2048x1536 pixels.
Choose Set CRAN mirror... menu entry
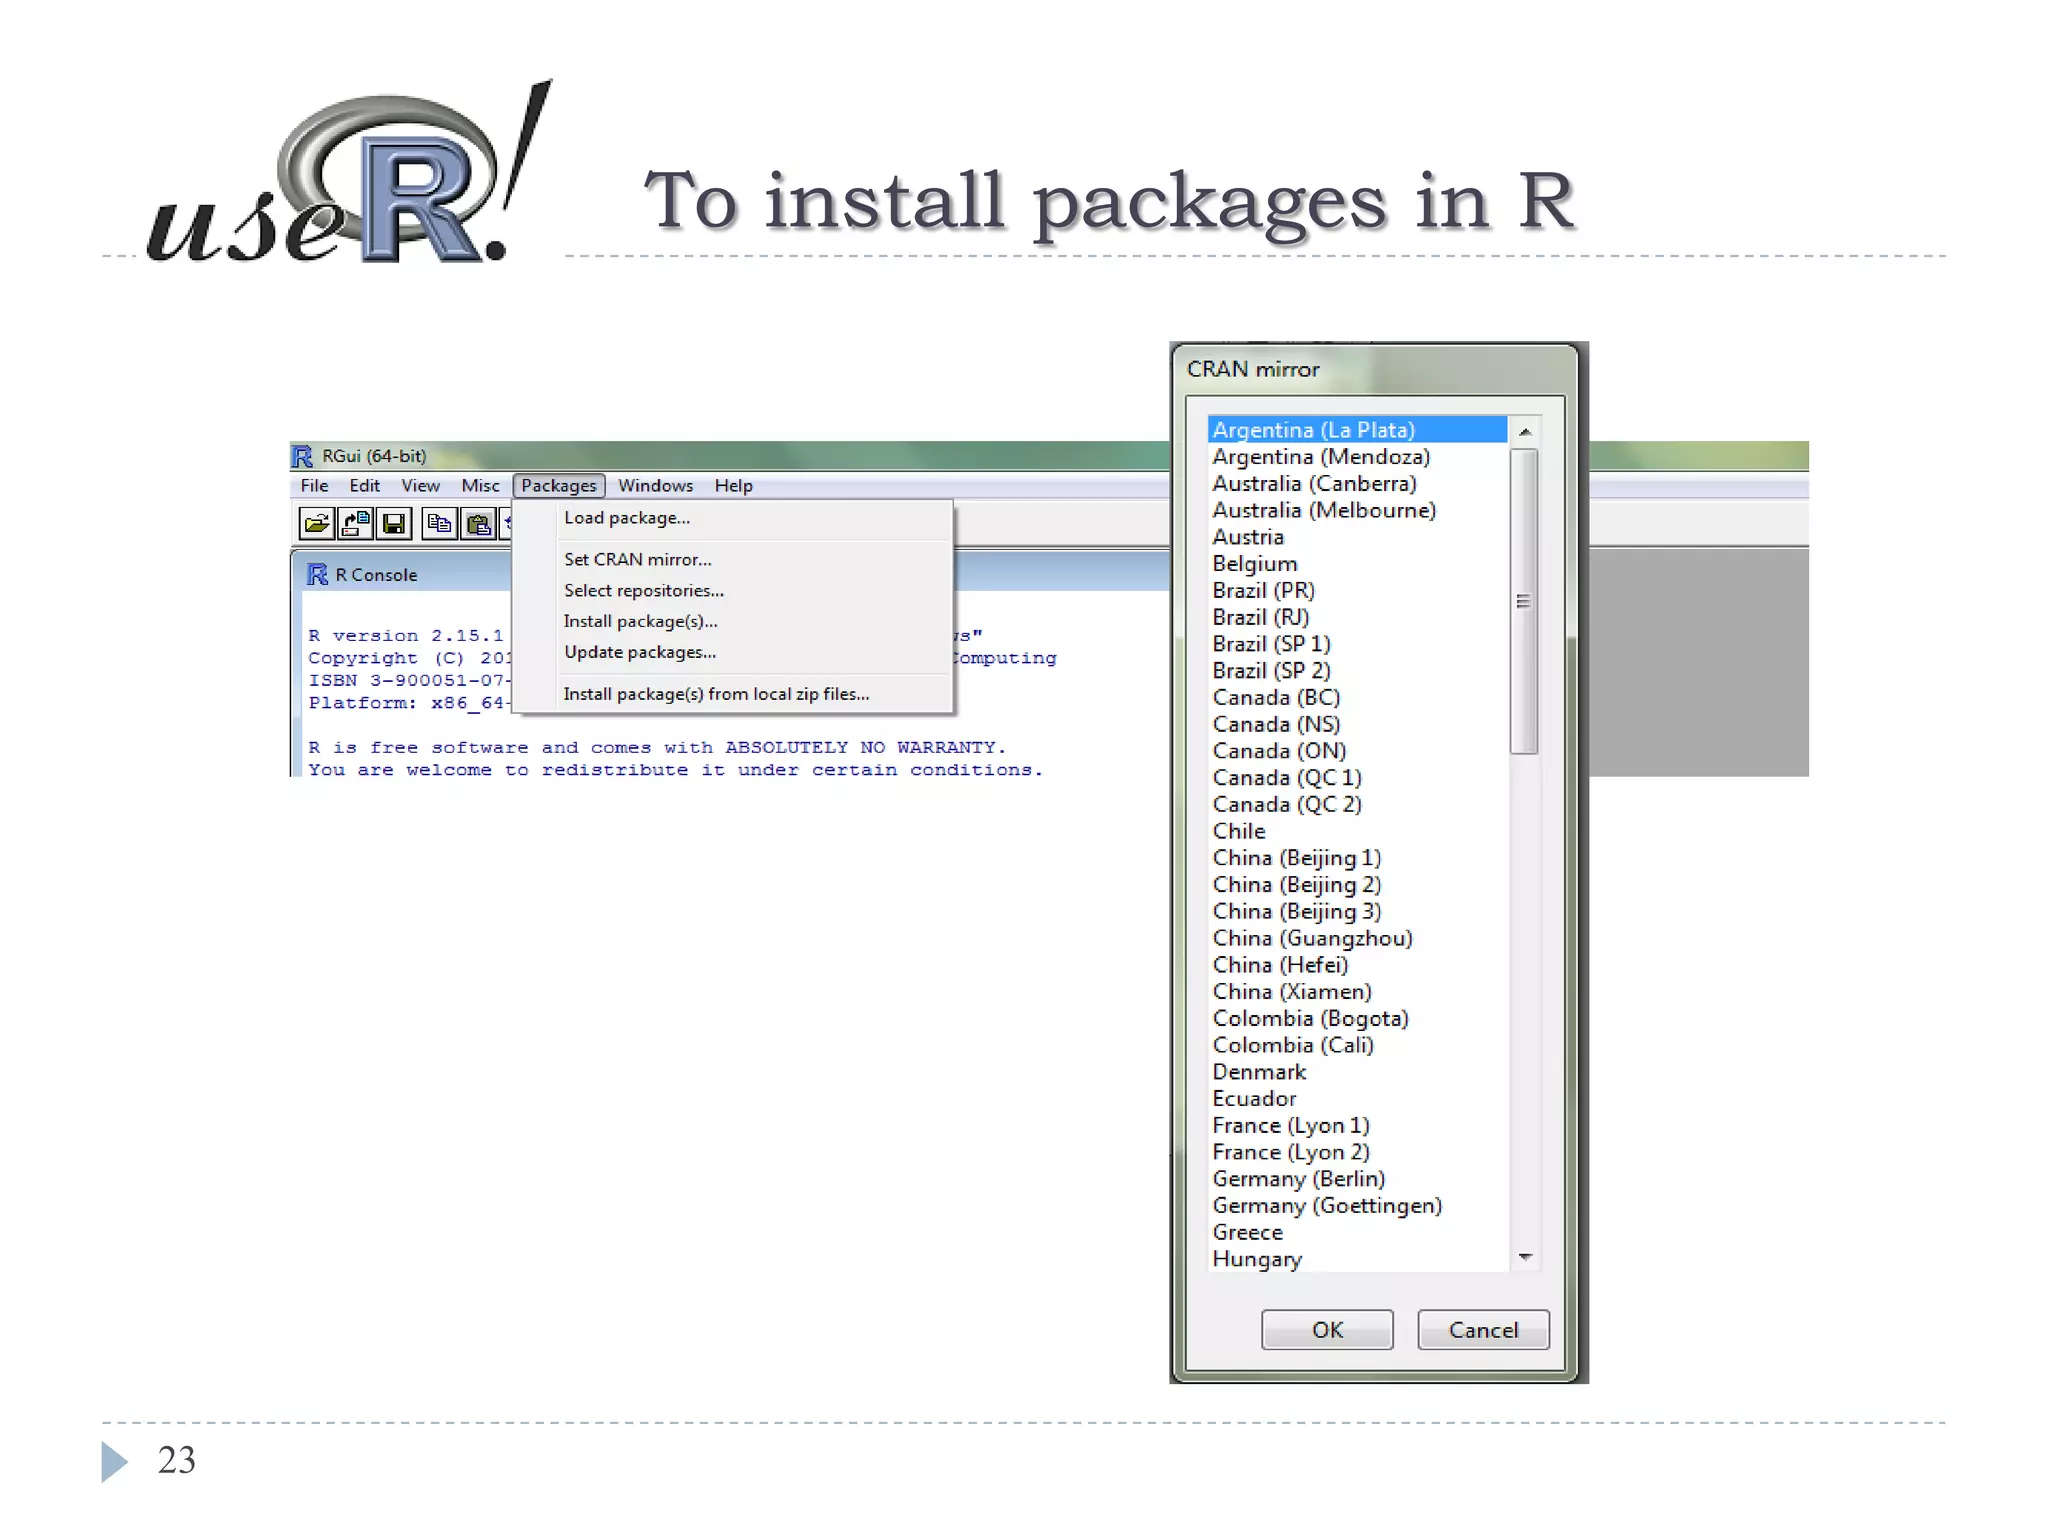tap(732, 559)
